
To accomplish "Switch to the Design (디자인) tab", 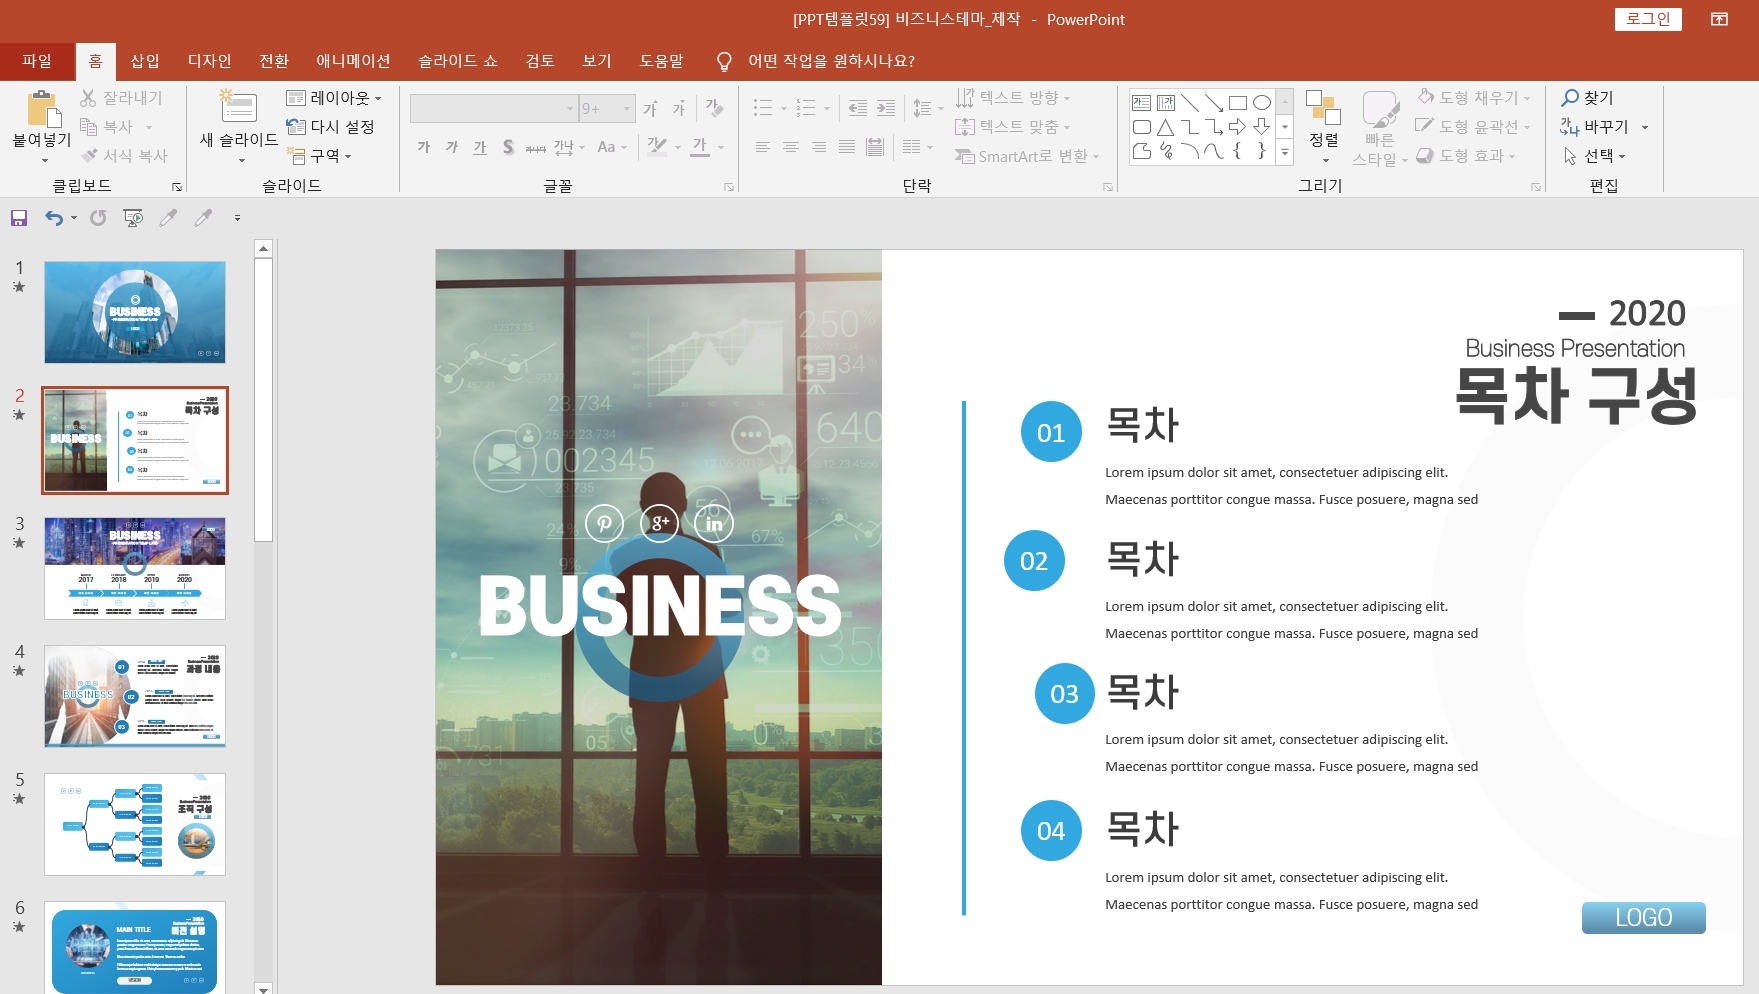I will 210,61.
